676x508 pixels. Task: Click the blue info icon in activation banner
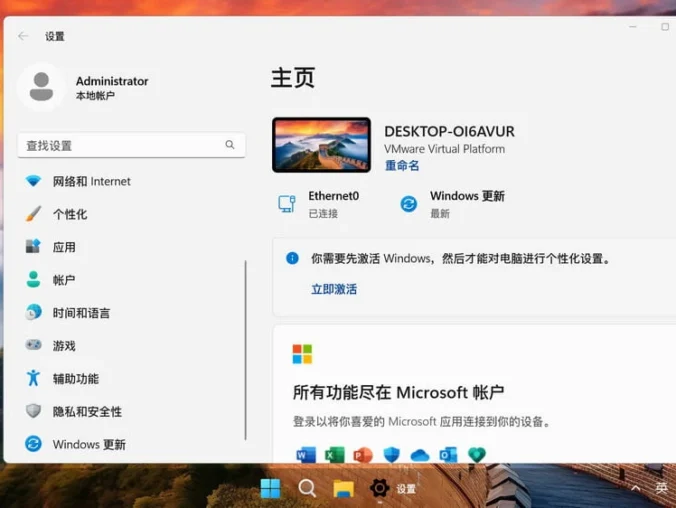pos(292,258)
